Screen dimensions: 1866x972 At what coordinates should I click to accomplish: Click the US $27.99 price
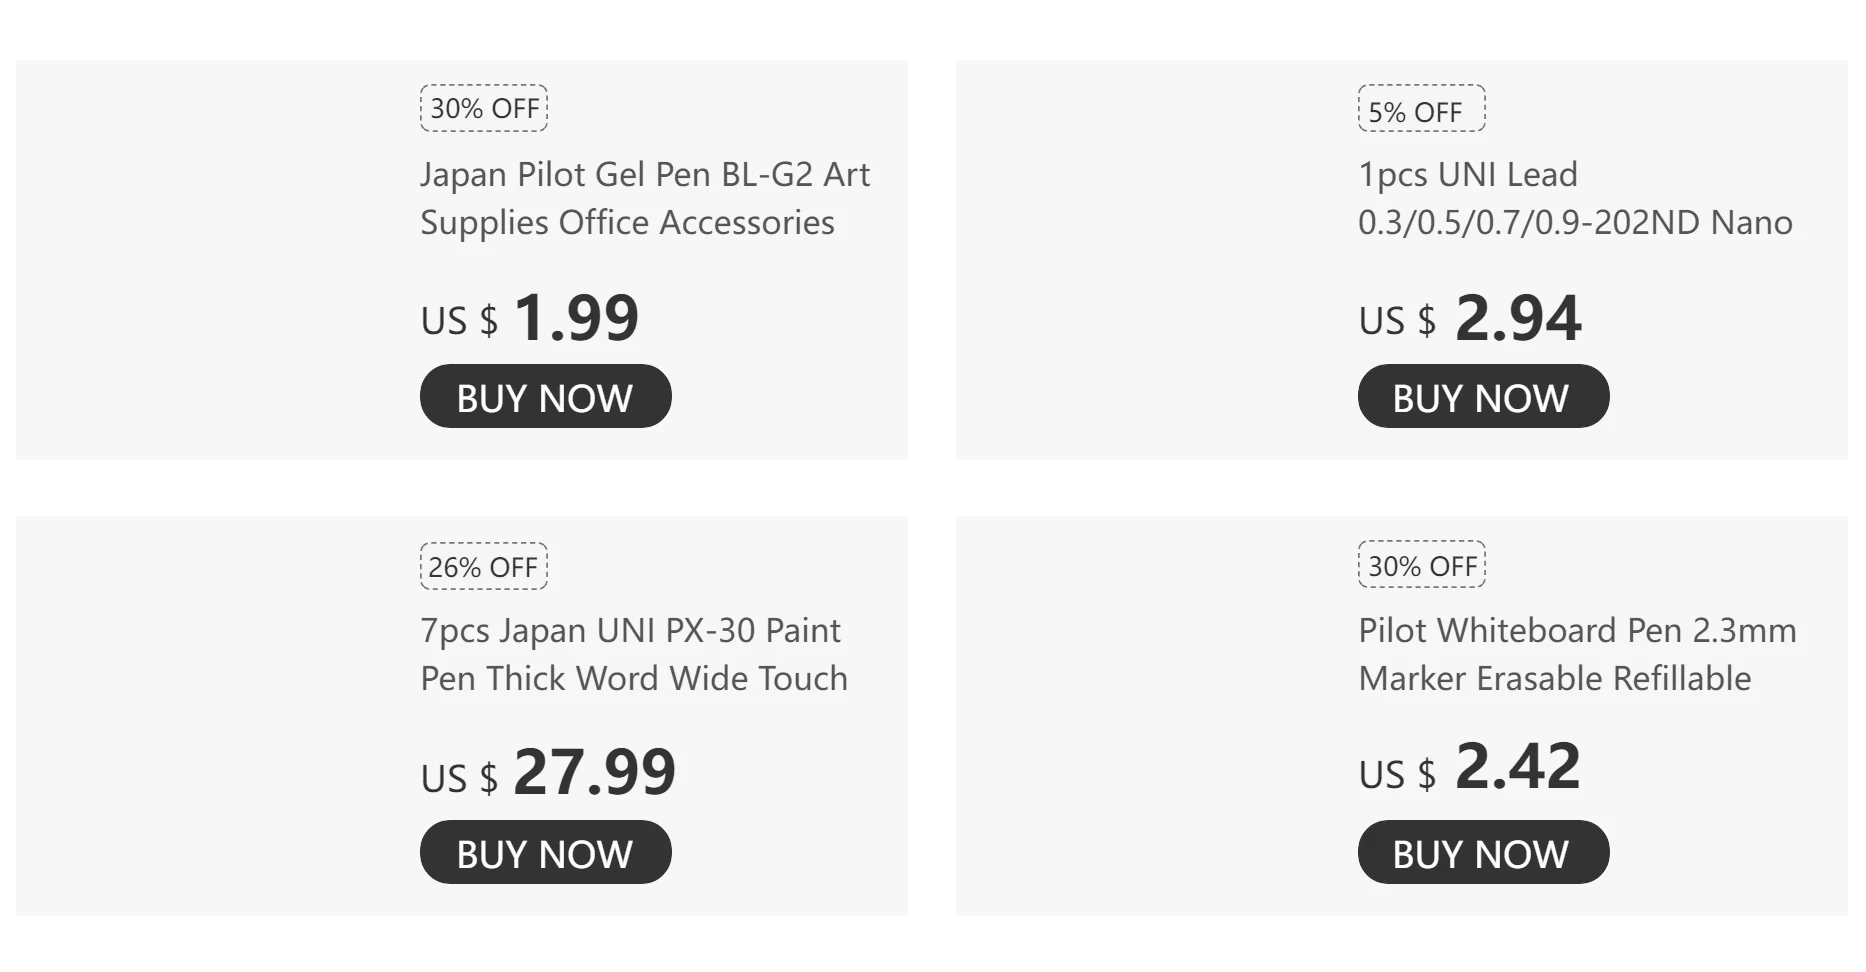tap(548, 773)
